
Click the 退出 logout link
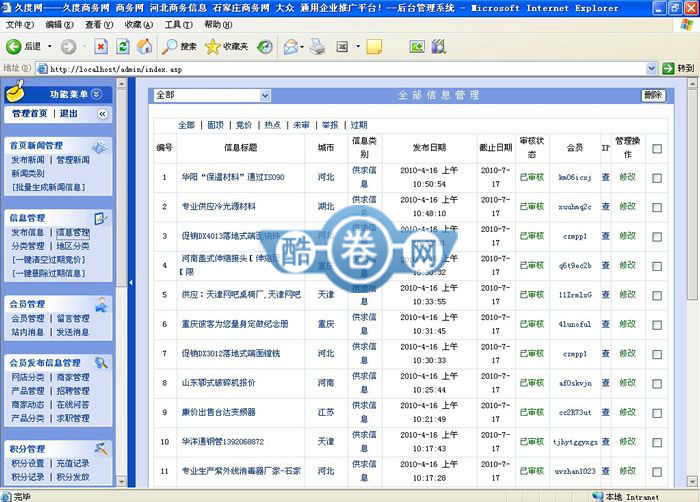coord(69,114)
